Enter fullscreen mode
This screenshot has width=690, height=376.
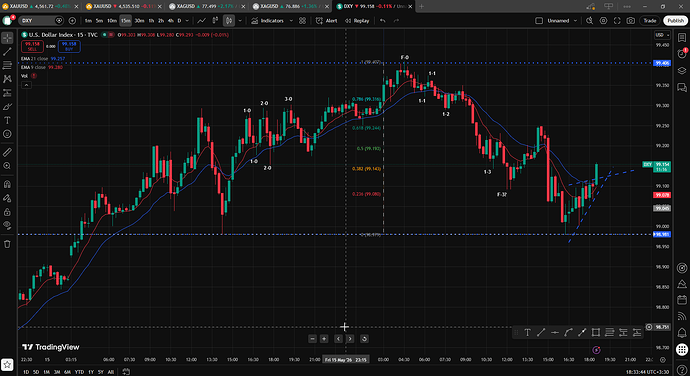click(617, 21)
